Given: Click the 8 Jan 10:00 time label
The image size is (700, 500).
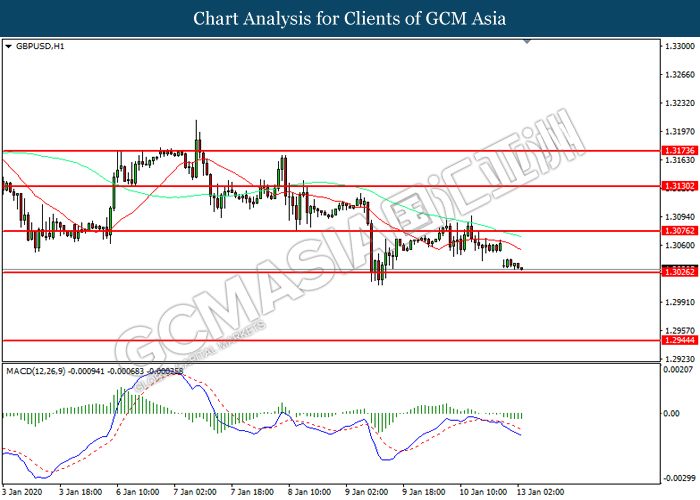Looking at the screenshot, I should (309, 492).
